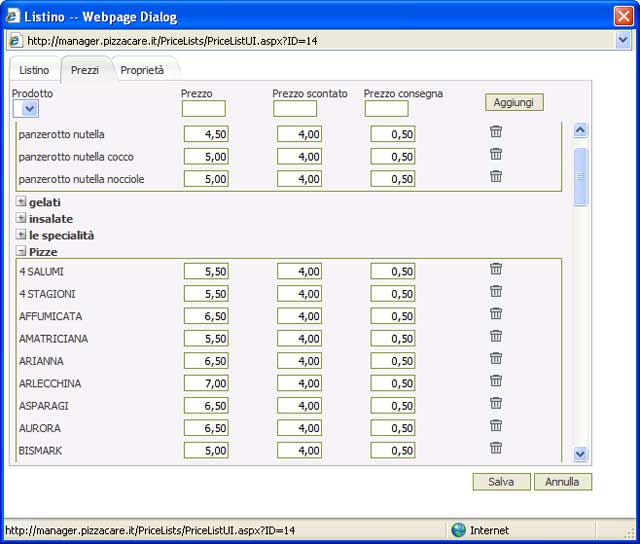Delete the panzerotto nutella row
640x544 pixels.
click(496, 131)
